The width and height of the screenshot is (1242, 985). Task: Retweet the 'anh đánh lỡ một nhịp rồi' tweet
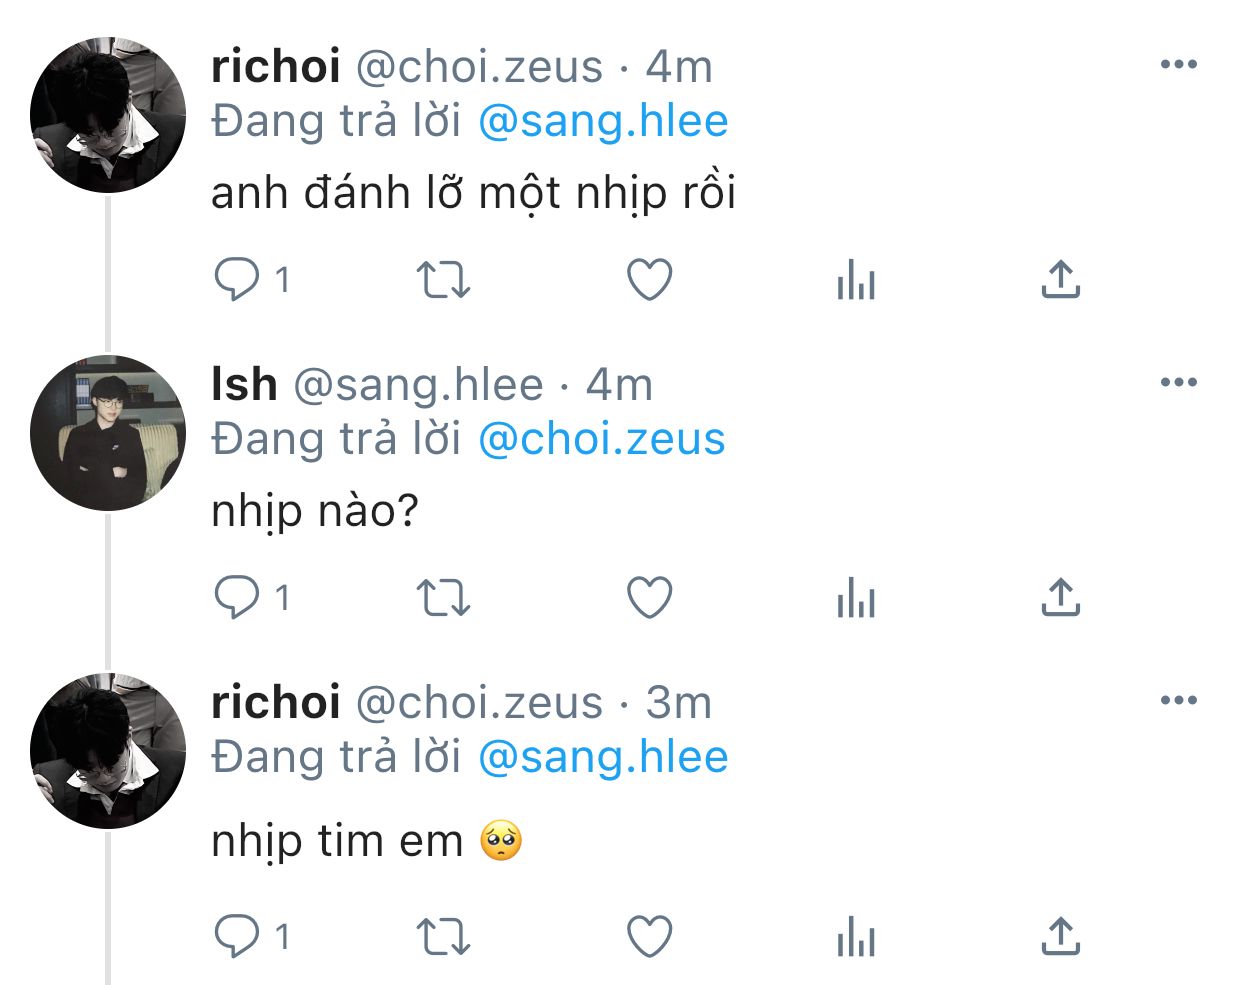[443, 280]
